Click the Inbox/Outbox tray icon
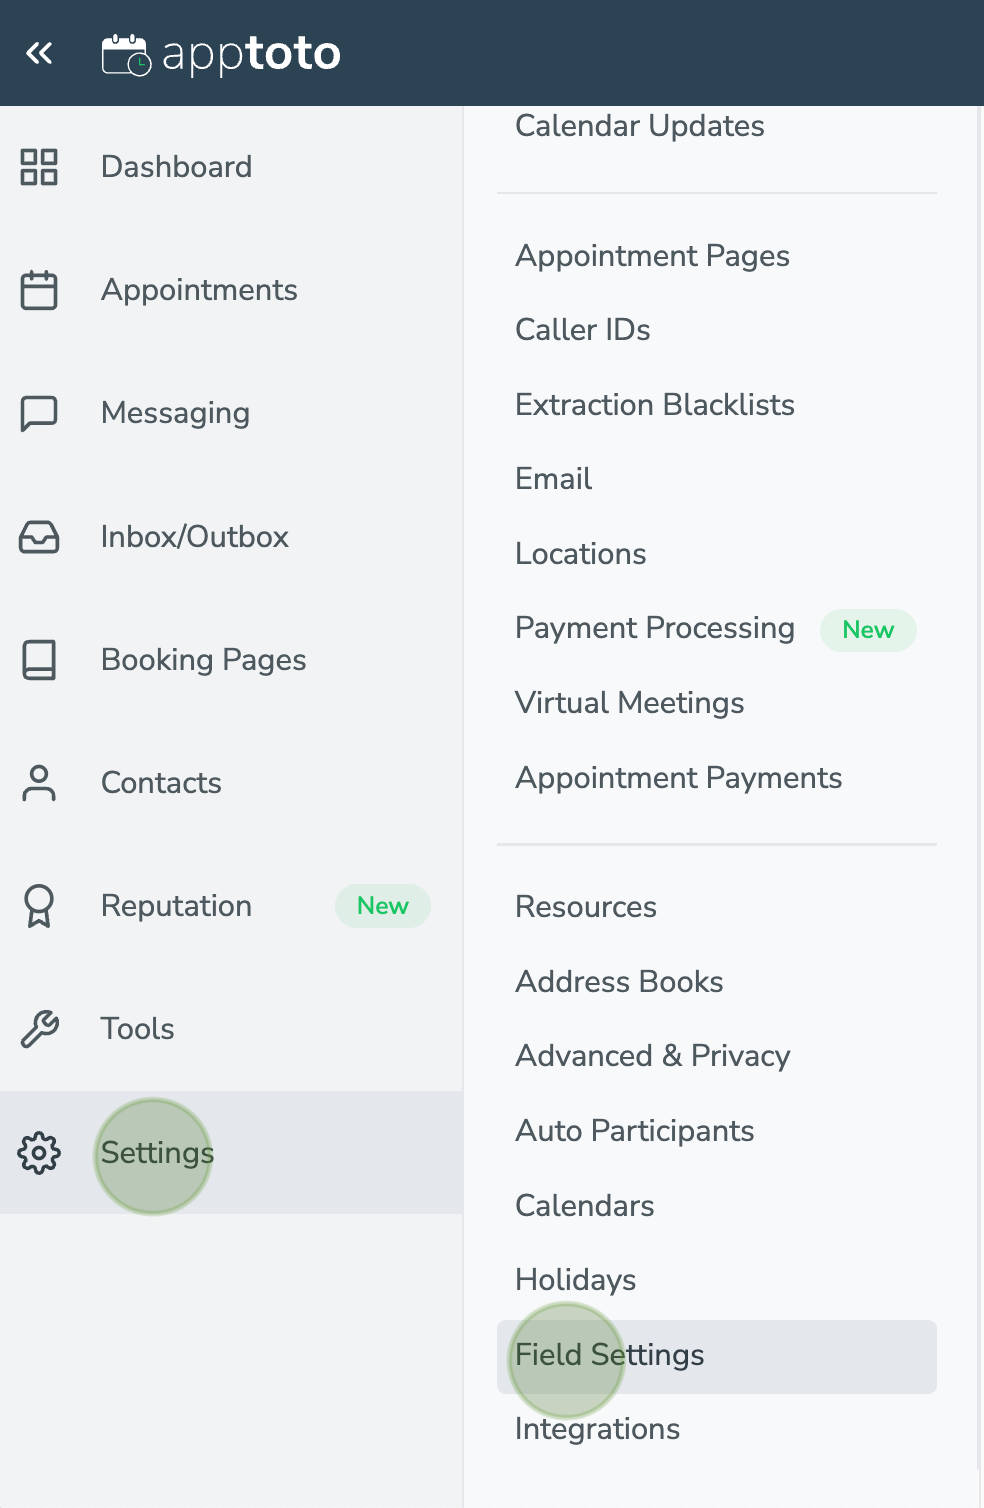 pos(39,538)
